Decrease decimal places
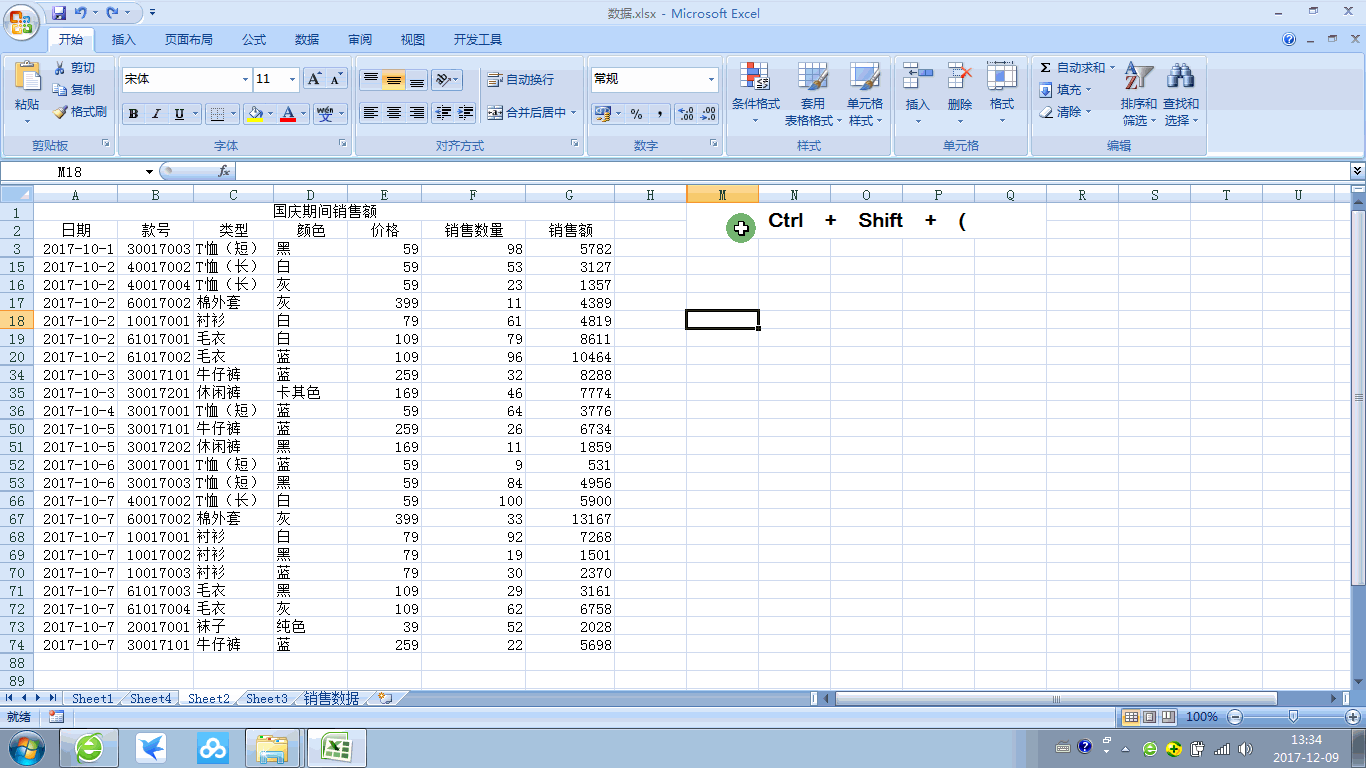 708,114
